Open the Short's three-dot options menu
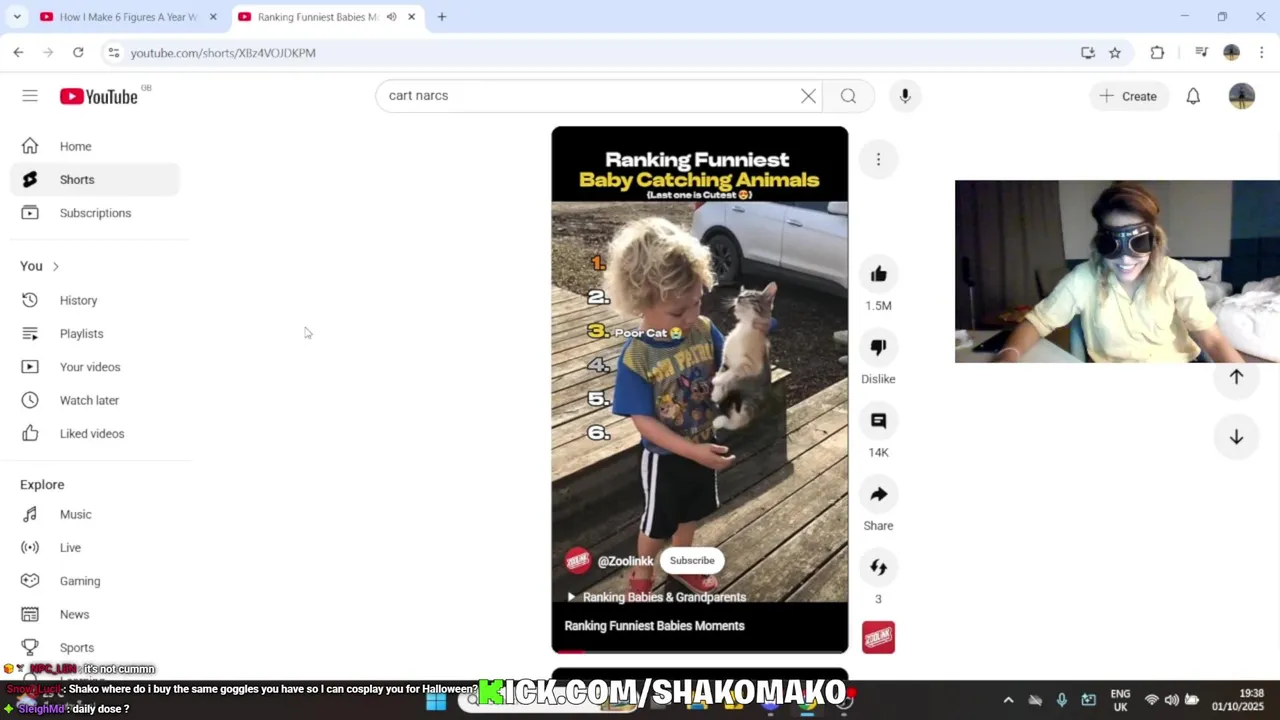The width and height of the screenshot is (1280, 720). 878,160
